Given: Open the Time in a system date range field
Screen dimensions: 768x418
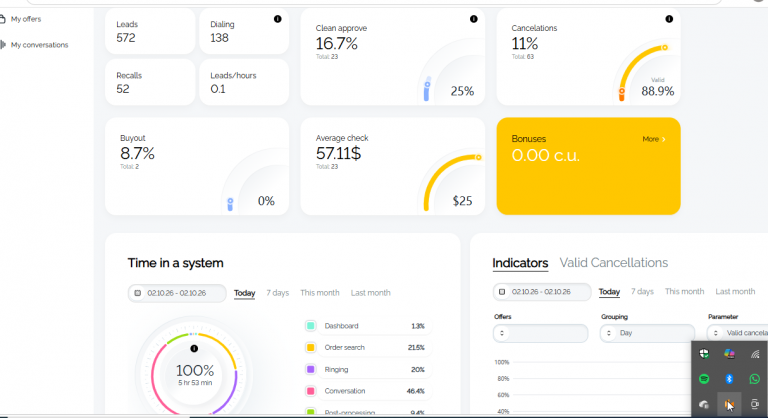Looking at the screenshot, I should click(177, 293).
